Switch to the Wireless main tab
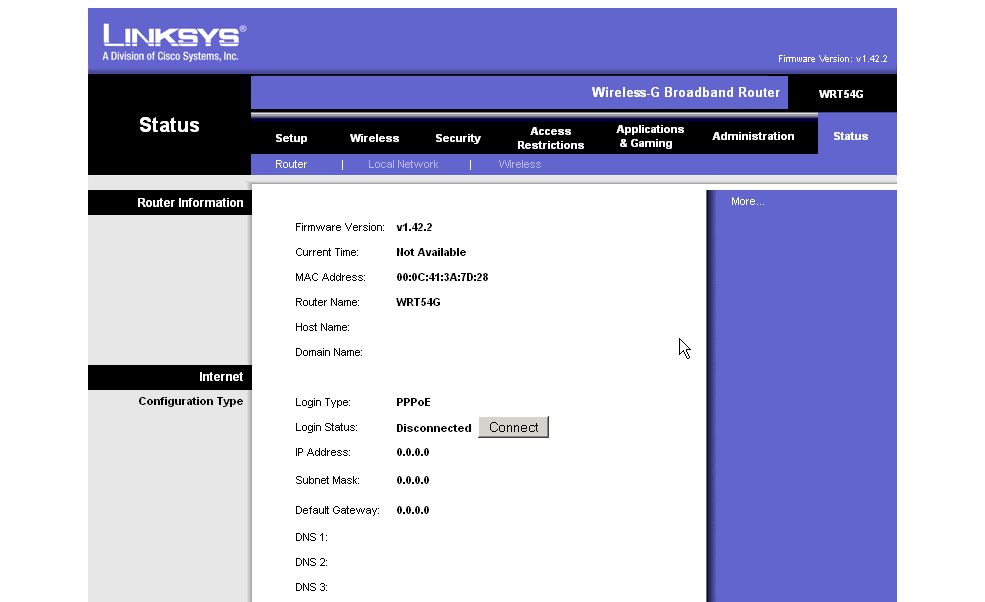This screenshot has width=985, height=602. pyautogui.click(x=374, y=138)
